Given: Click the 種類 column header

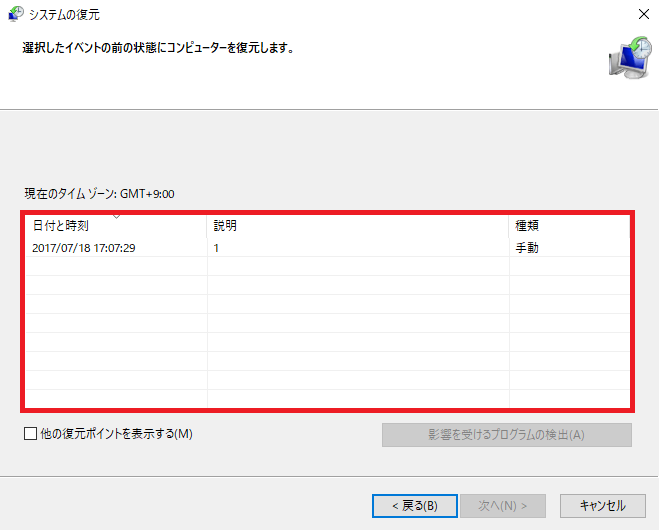Looking at the screenshot, I should point(569,226).
